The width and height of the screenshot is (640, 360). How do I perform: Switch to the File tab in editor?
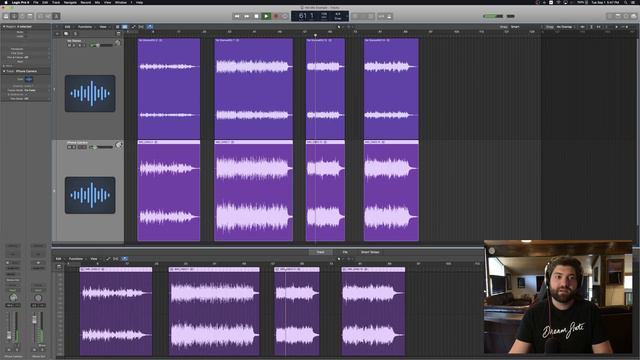(345, 252)
